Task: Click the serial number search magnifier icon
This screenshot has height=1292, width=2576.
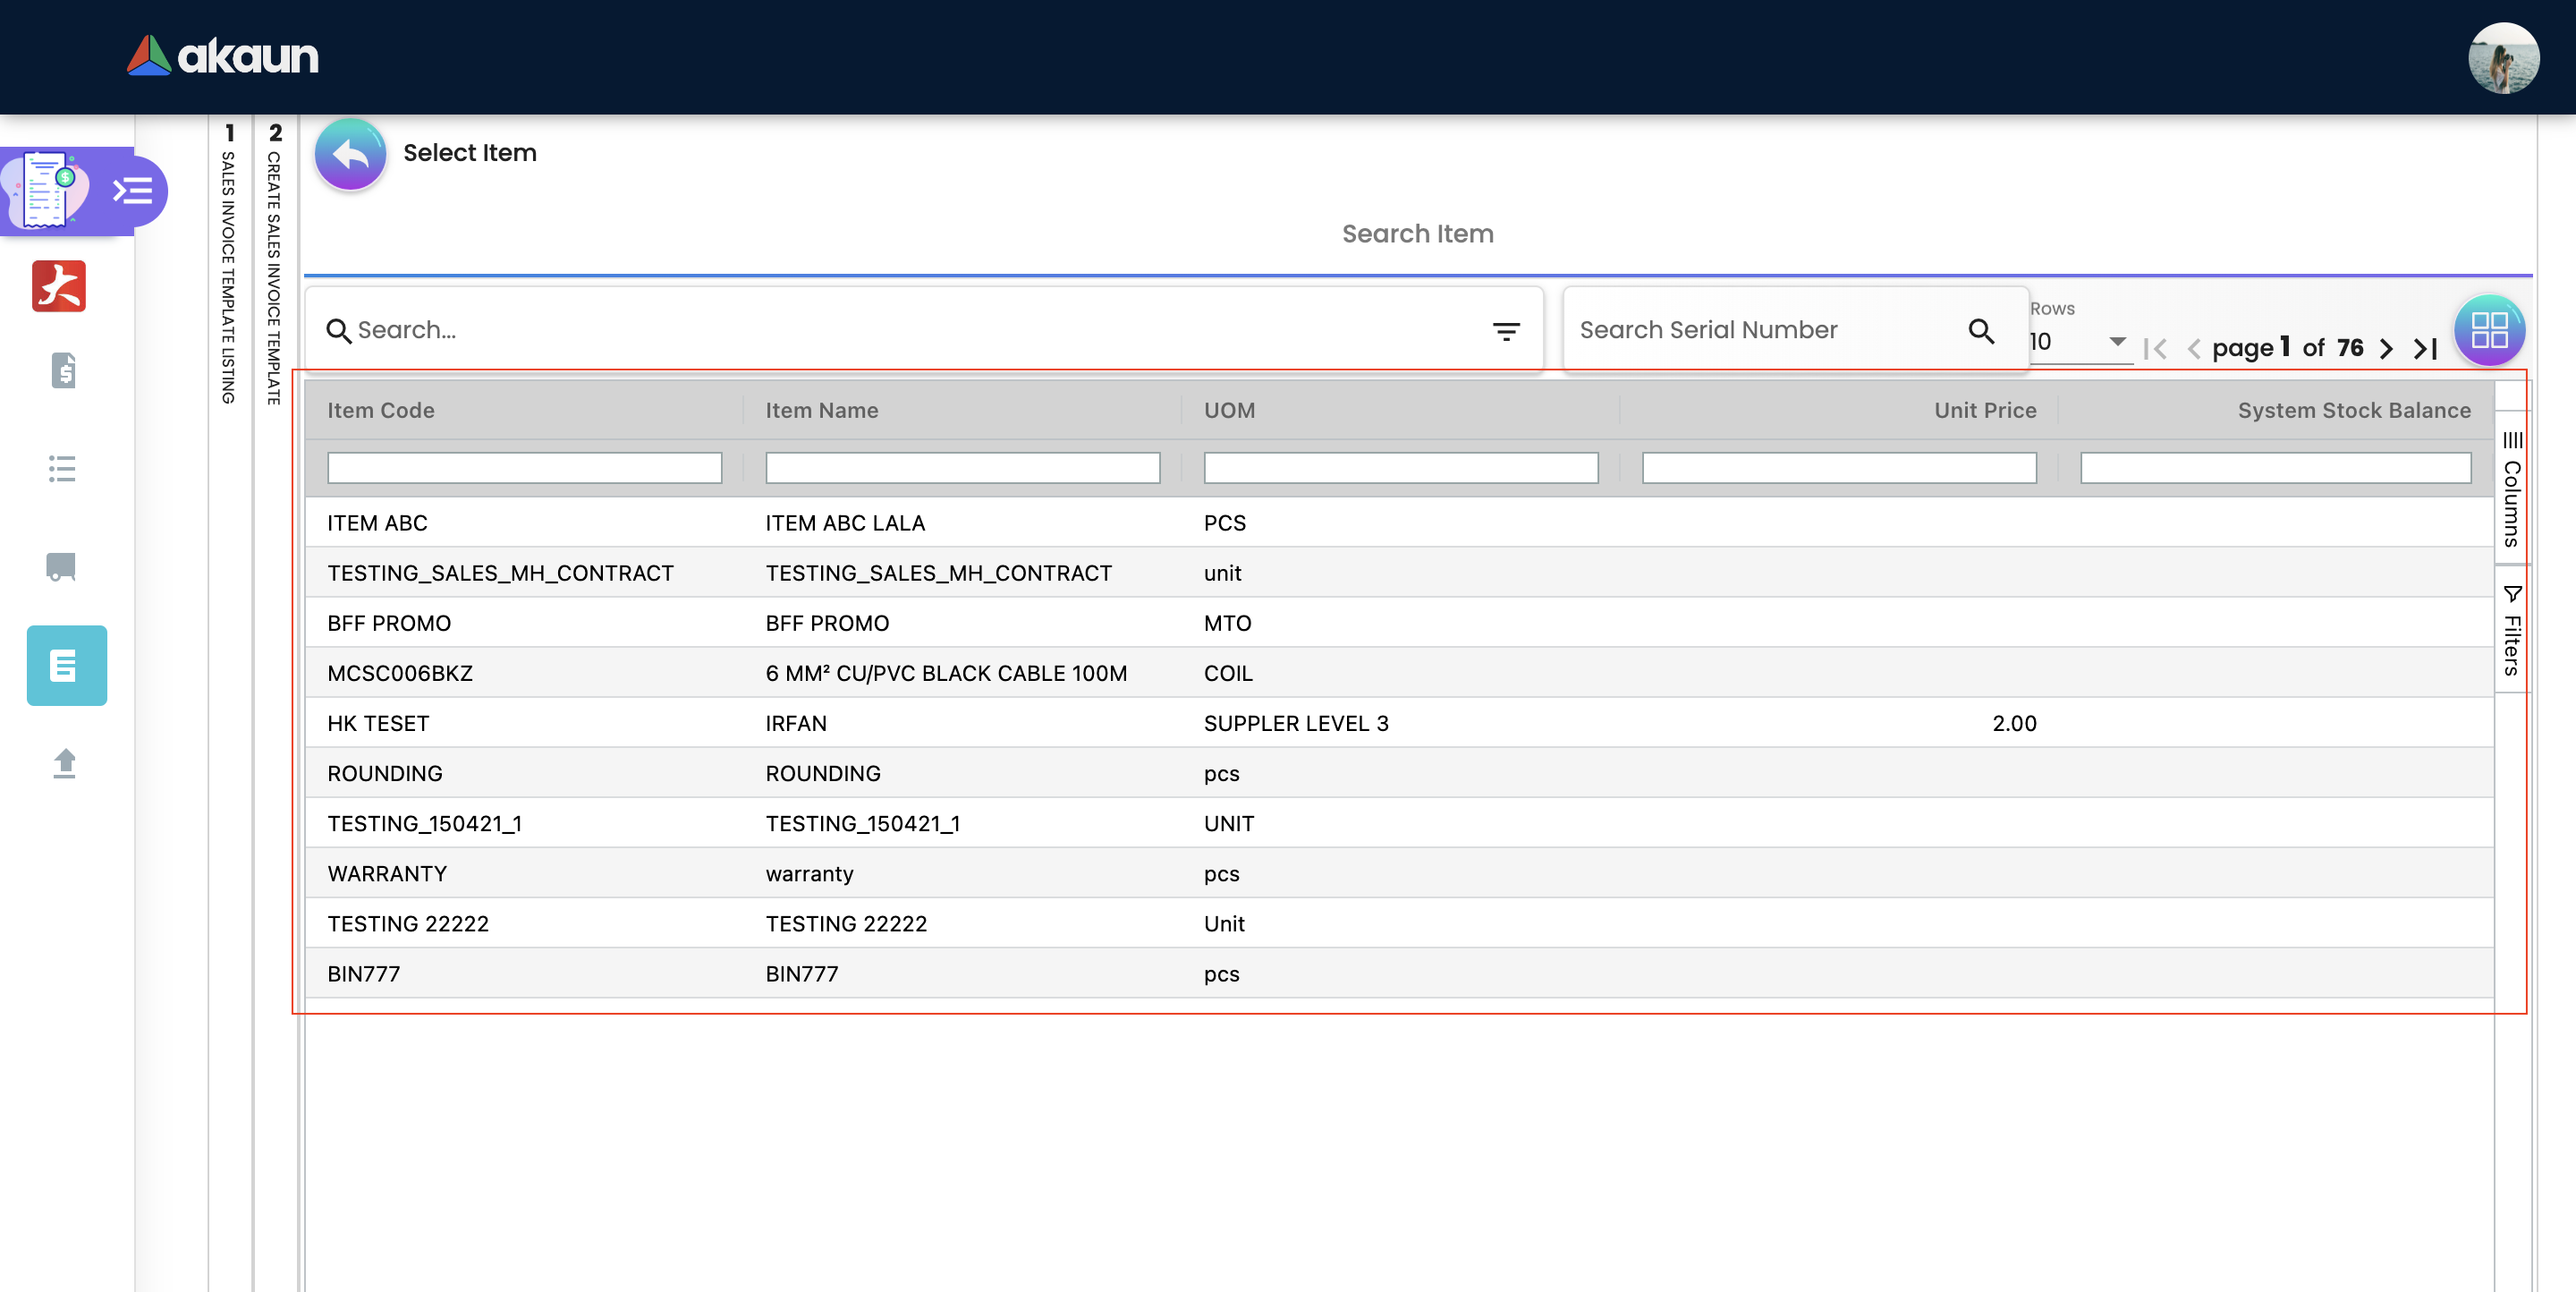Action: (x=1980, y=331)
